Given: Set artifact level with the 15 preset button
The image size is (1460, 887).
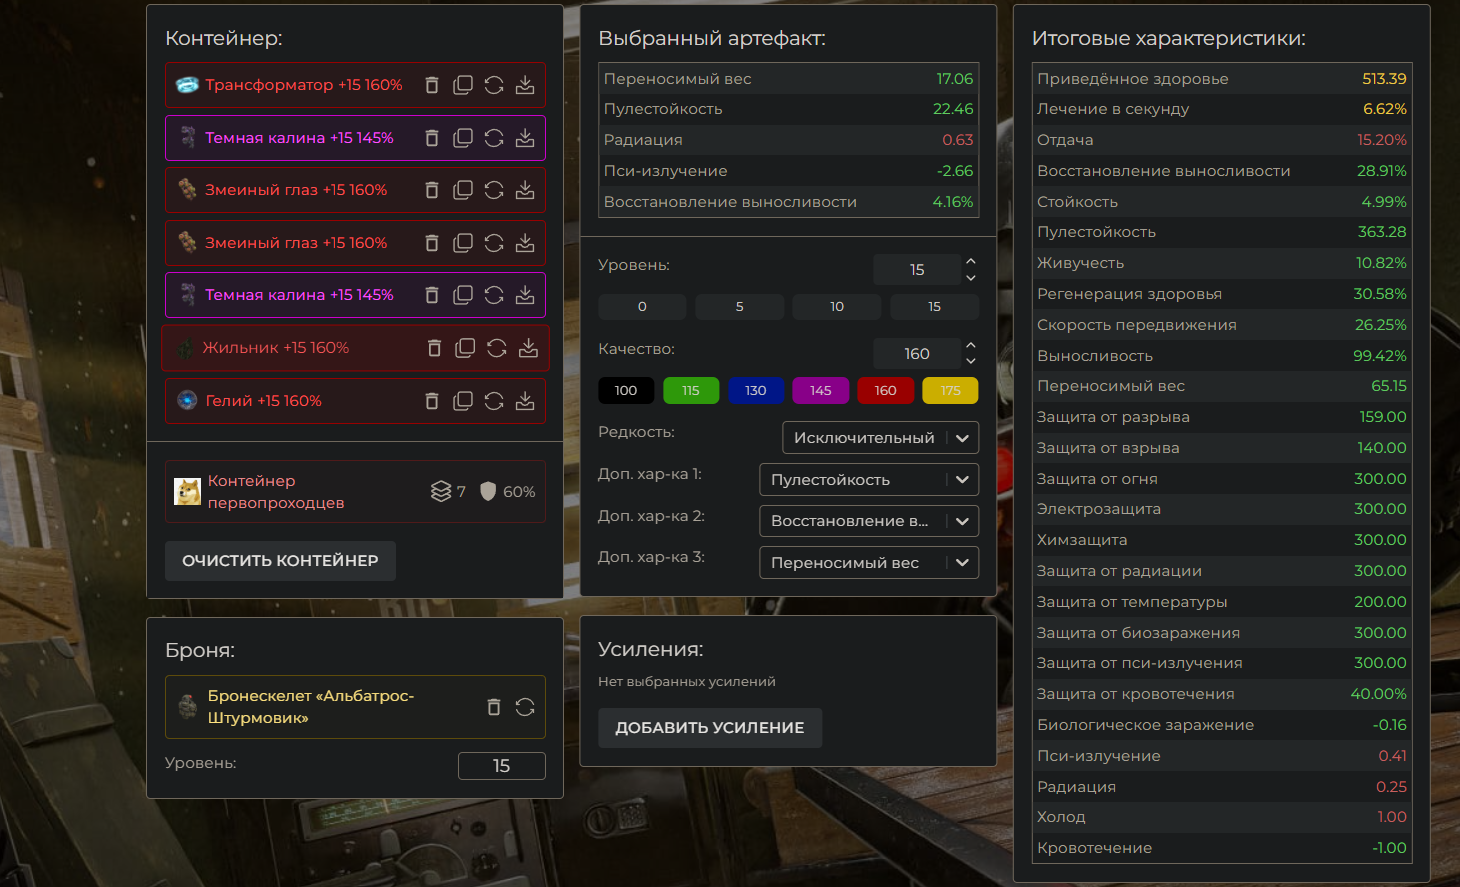Looking at the screenshot, I should pos(934,307).
